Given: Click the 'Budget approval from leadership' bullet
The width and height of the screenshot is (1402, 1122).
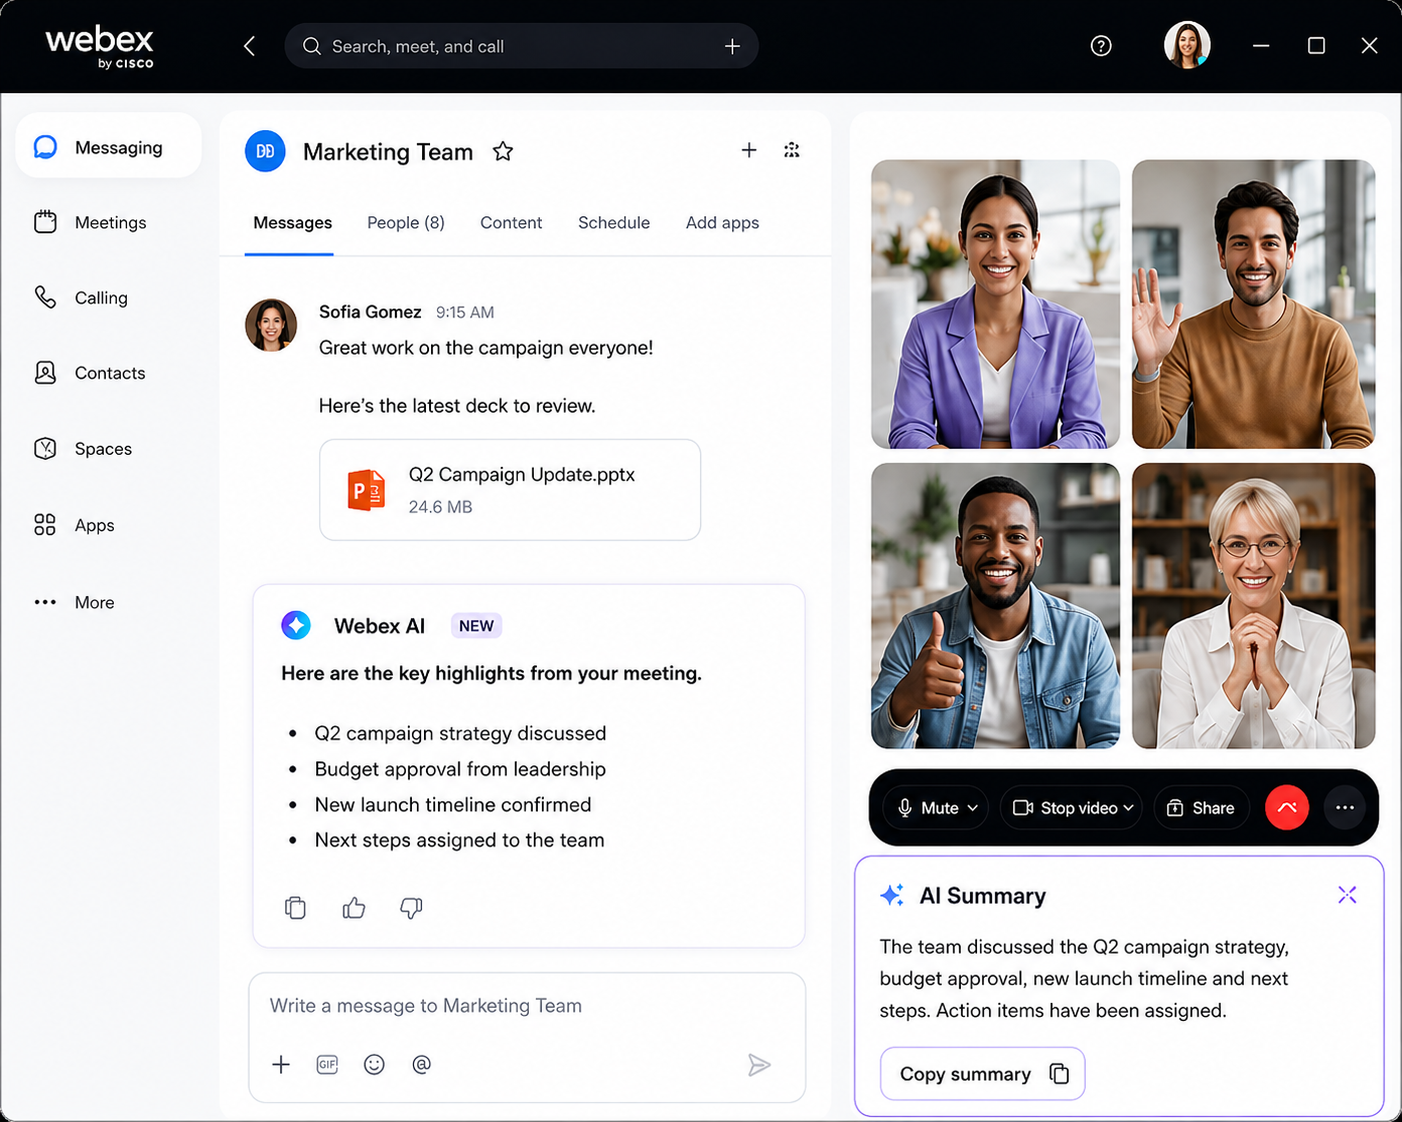Looking at the screenshot, I should click(x=460, y=769).
